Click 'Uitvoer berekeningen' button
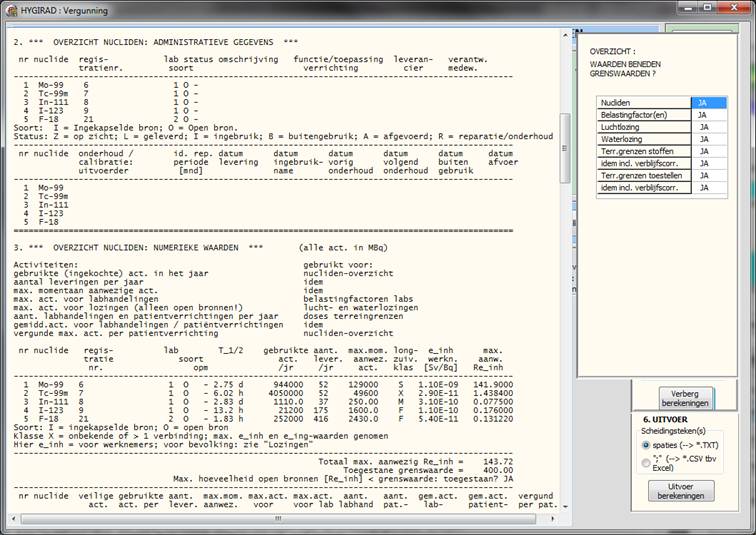Image resolution: width=756 pixels, height=535 pixels. (681, 491)
